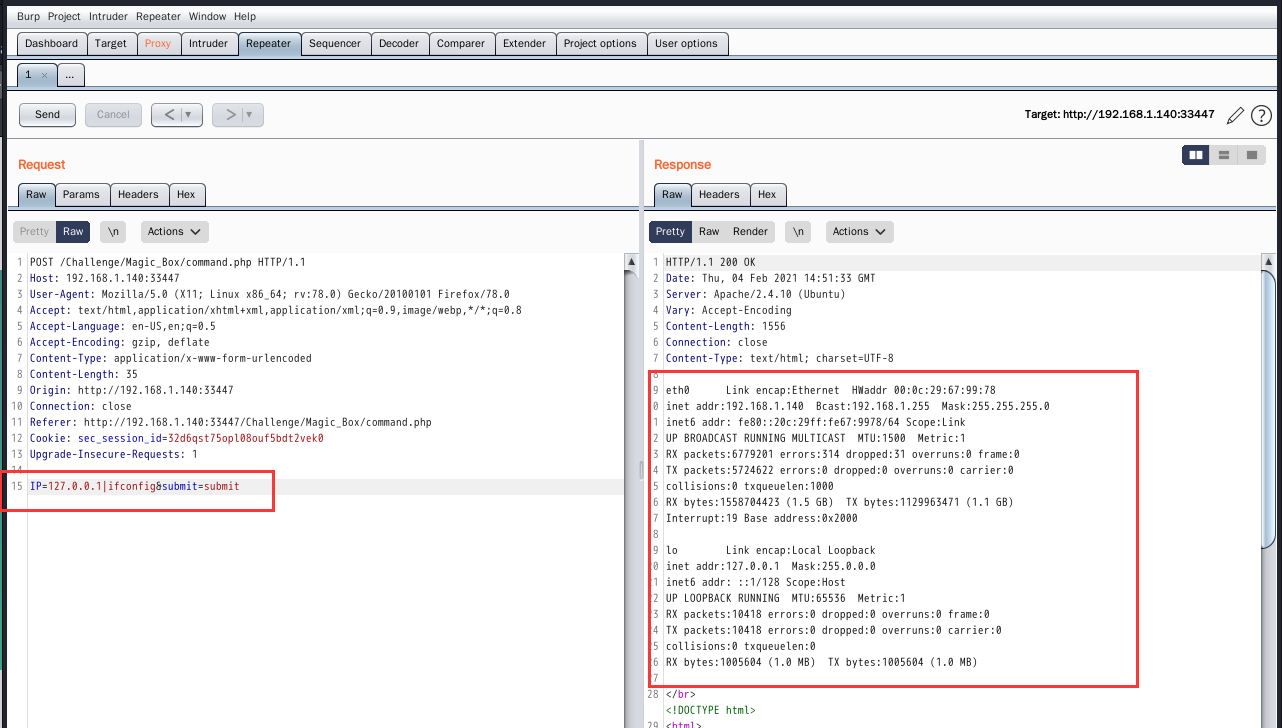The width and height of the screenshot is (1282, 728).
Task: Open the Help menu
Action: (245, 17)
